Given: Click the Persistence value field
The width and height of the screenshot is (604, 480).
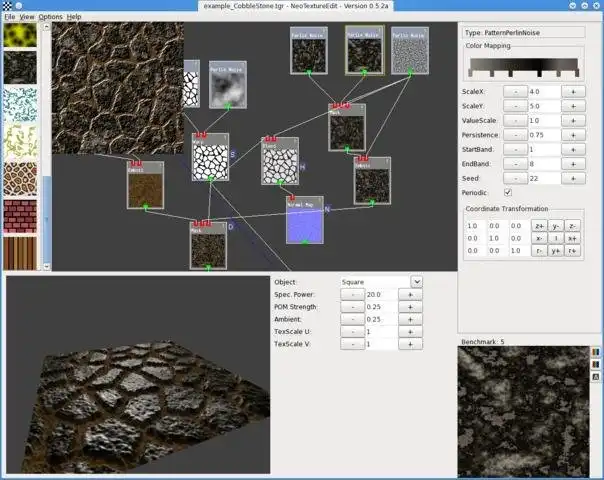Looking at the screenshot, I should [543, 134].
